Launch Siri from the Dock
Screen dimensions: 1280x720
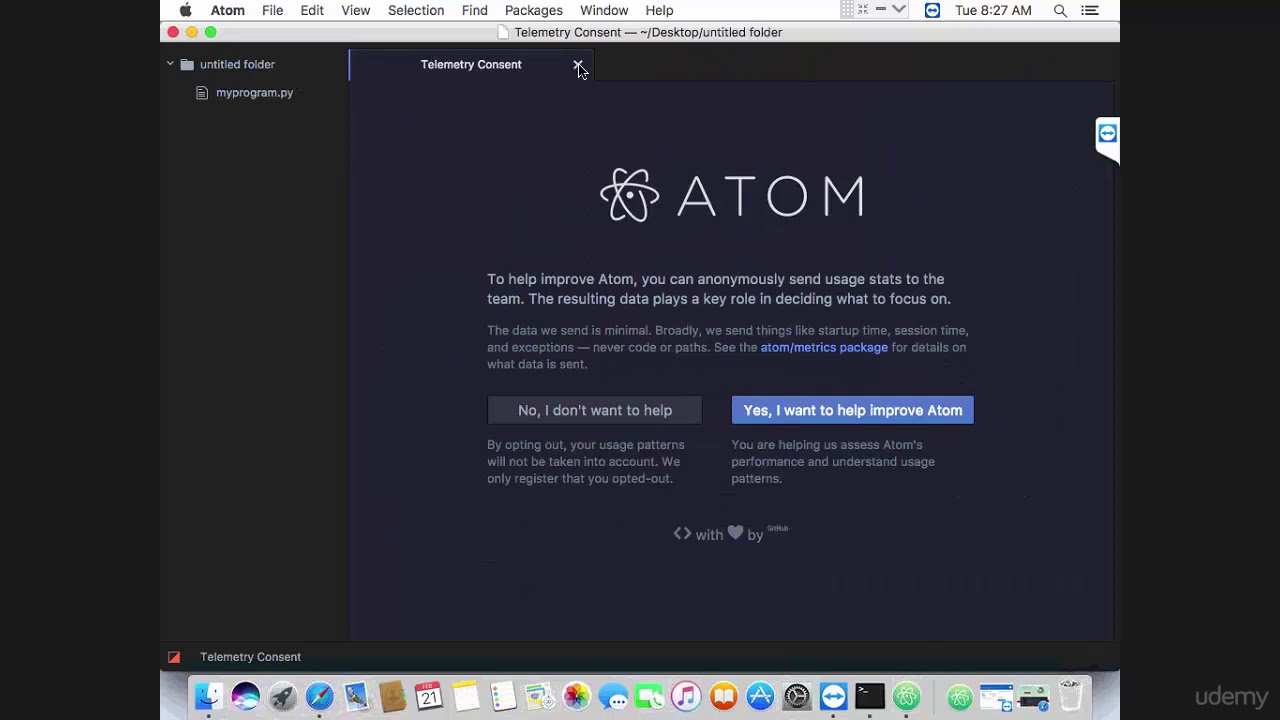coord(246,696)
